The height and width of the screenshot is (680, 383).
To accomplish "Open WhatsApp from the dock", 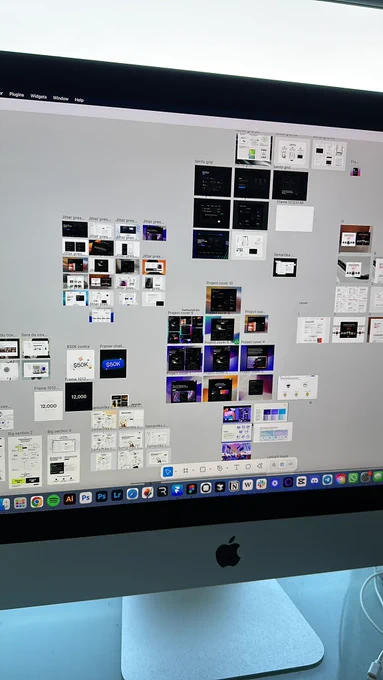I will (x=354, y=478).
